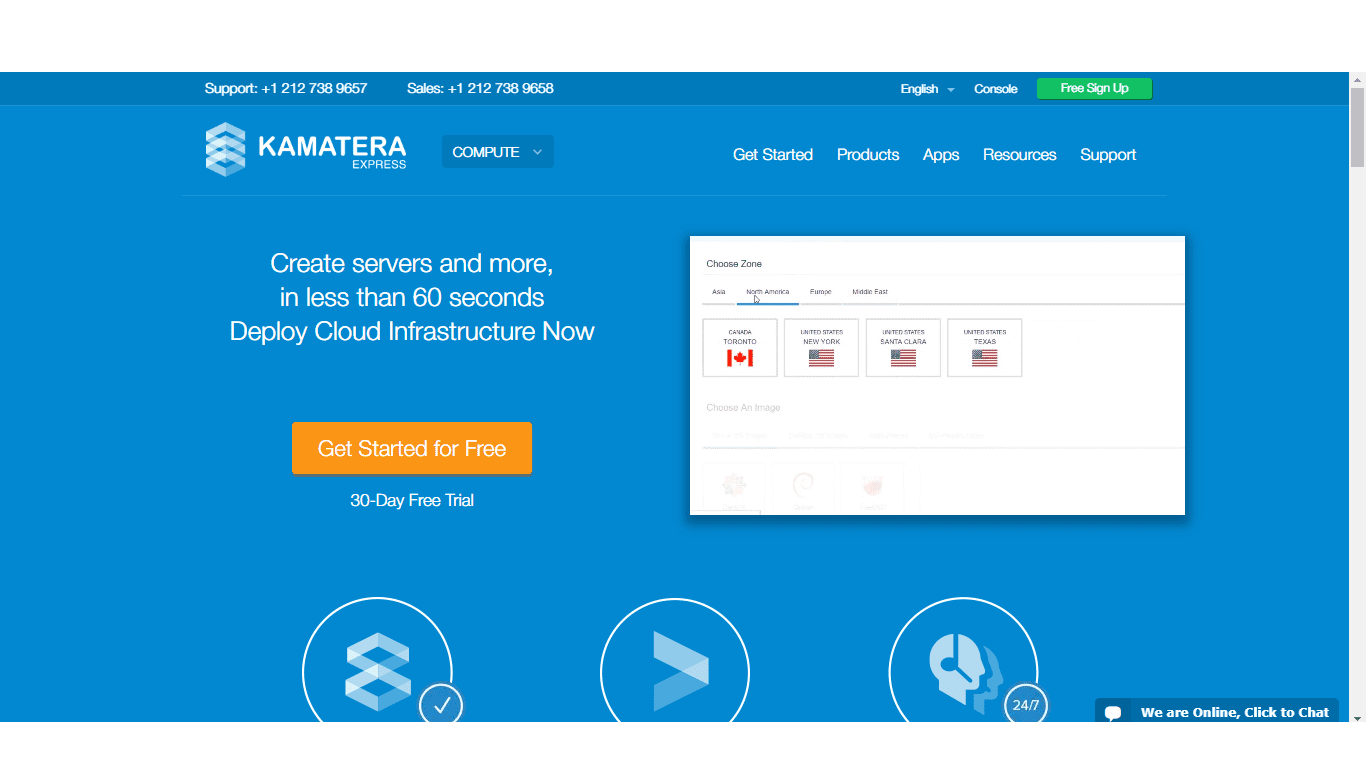The image size is (1366, 768).
Task: Open the English language dropdown
Action: 927,89
